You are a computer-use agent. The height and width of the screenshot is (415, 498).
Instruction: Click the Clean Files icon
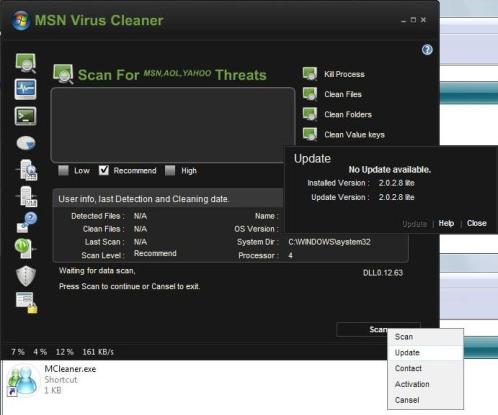[310, 94]
